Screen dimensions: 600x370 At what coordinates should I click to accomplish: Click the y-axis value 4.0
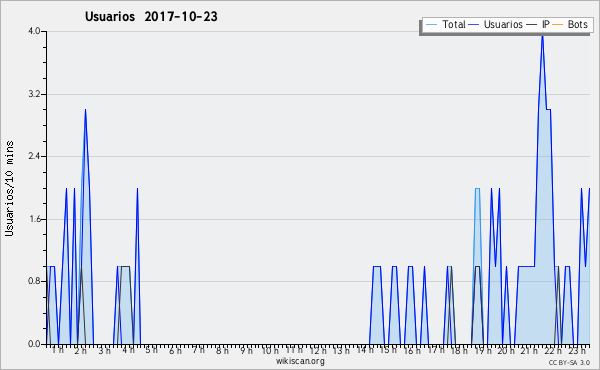tap(34, 31)
